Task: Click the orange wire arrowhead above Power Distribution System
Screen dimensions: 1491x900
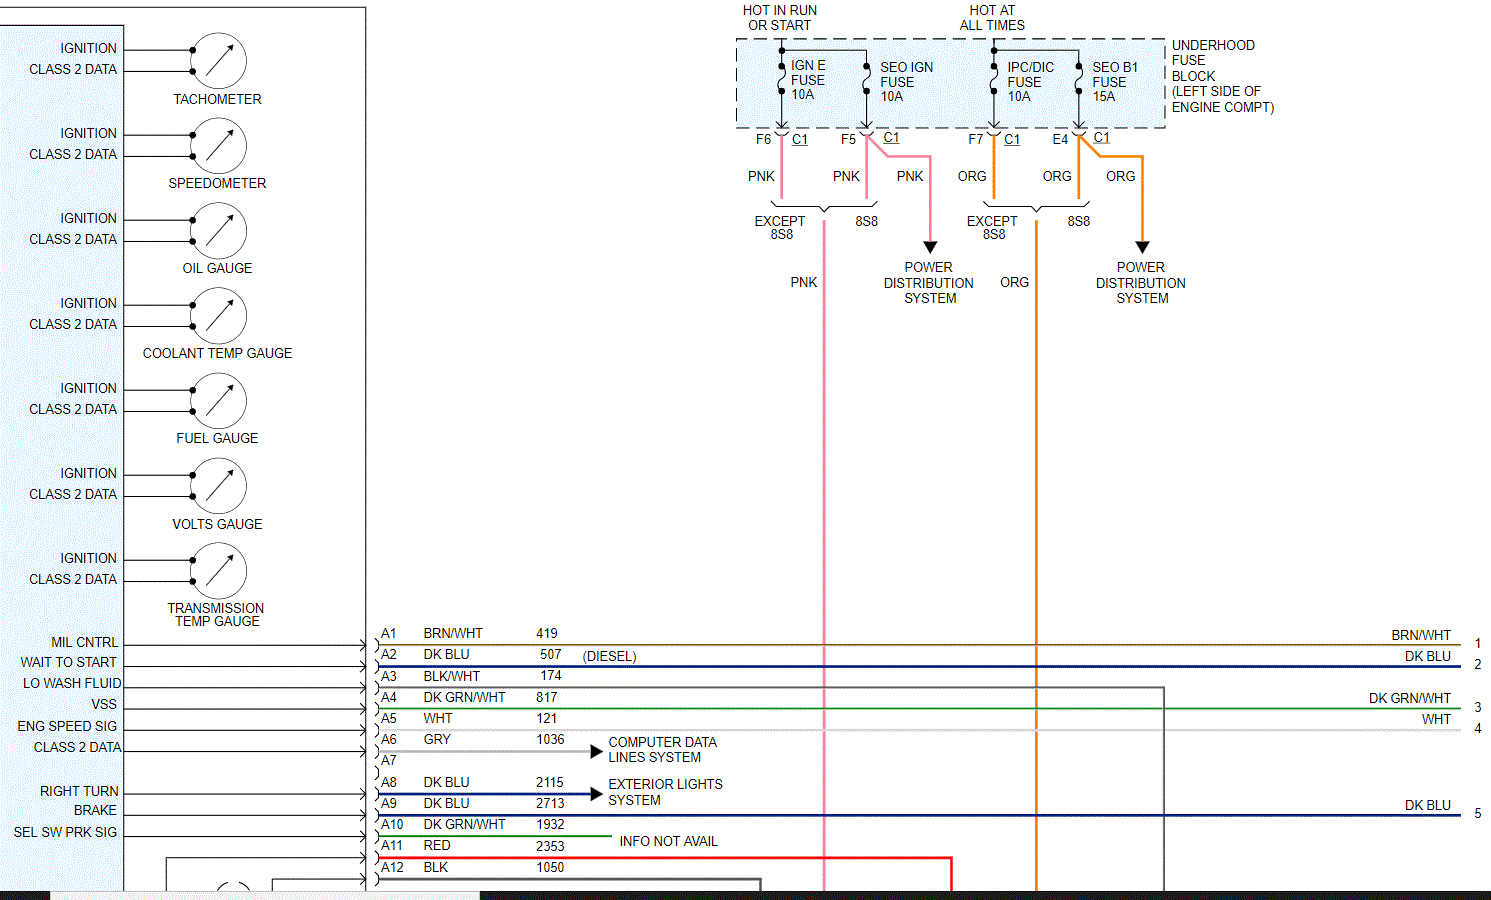Action: coord(1142,247)
